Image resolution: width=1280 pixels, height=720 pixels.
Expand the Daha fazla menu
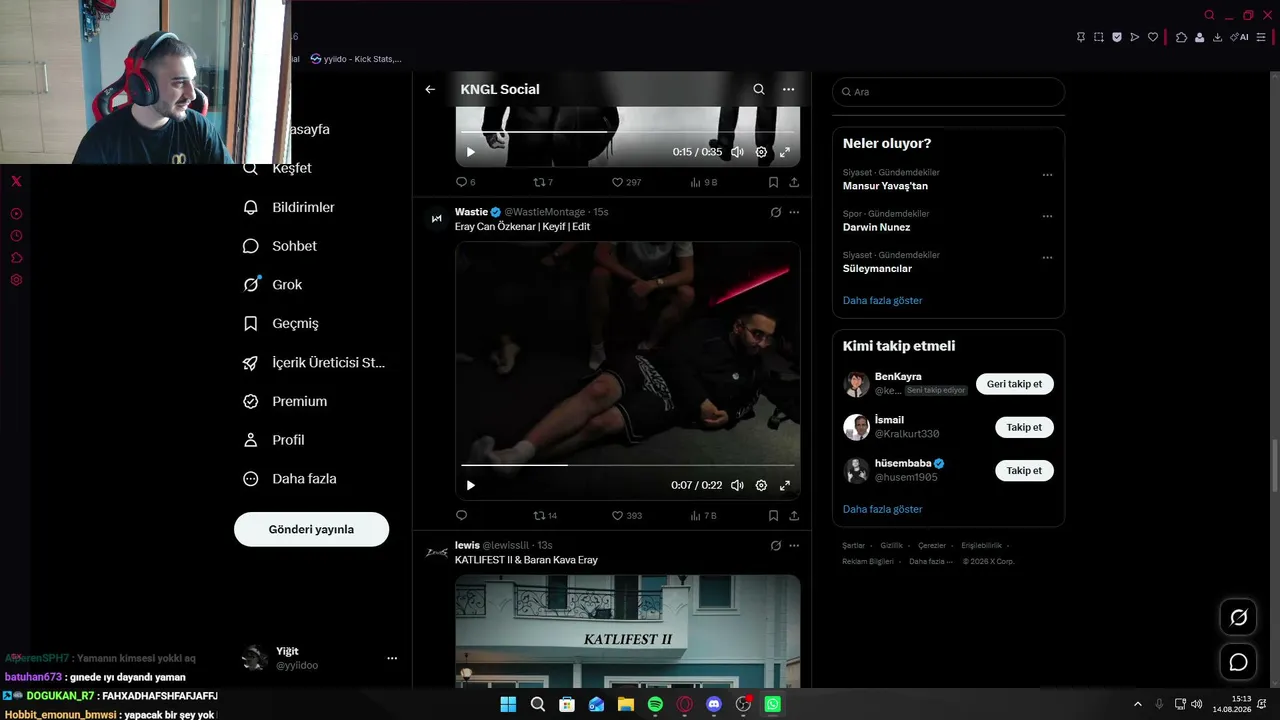click(x=290, y=479)
